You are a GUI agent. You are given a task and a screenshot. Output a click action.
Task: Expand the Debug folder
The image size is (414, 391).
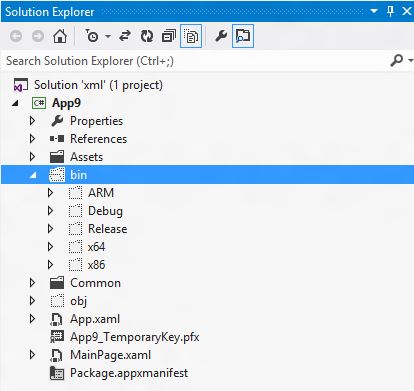click(50, 211)
